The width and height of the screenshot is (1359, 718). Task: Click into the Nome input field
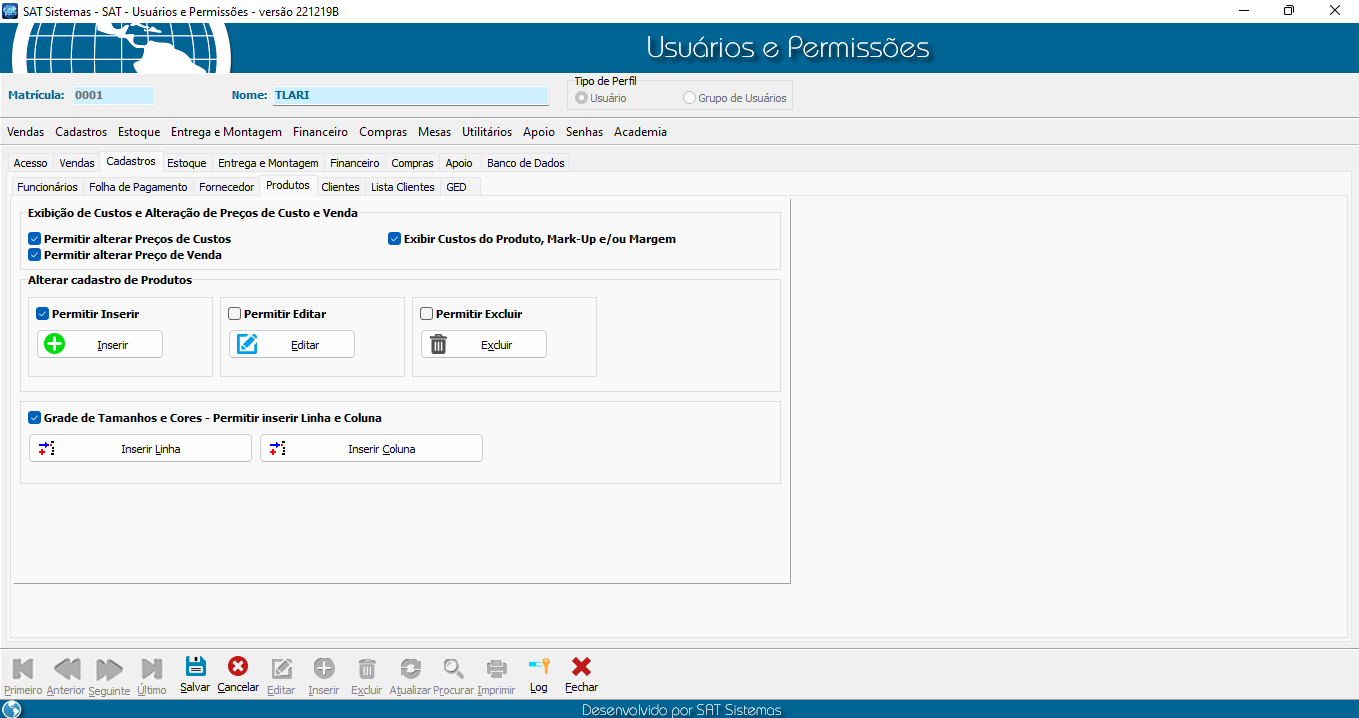410,96
